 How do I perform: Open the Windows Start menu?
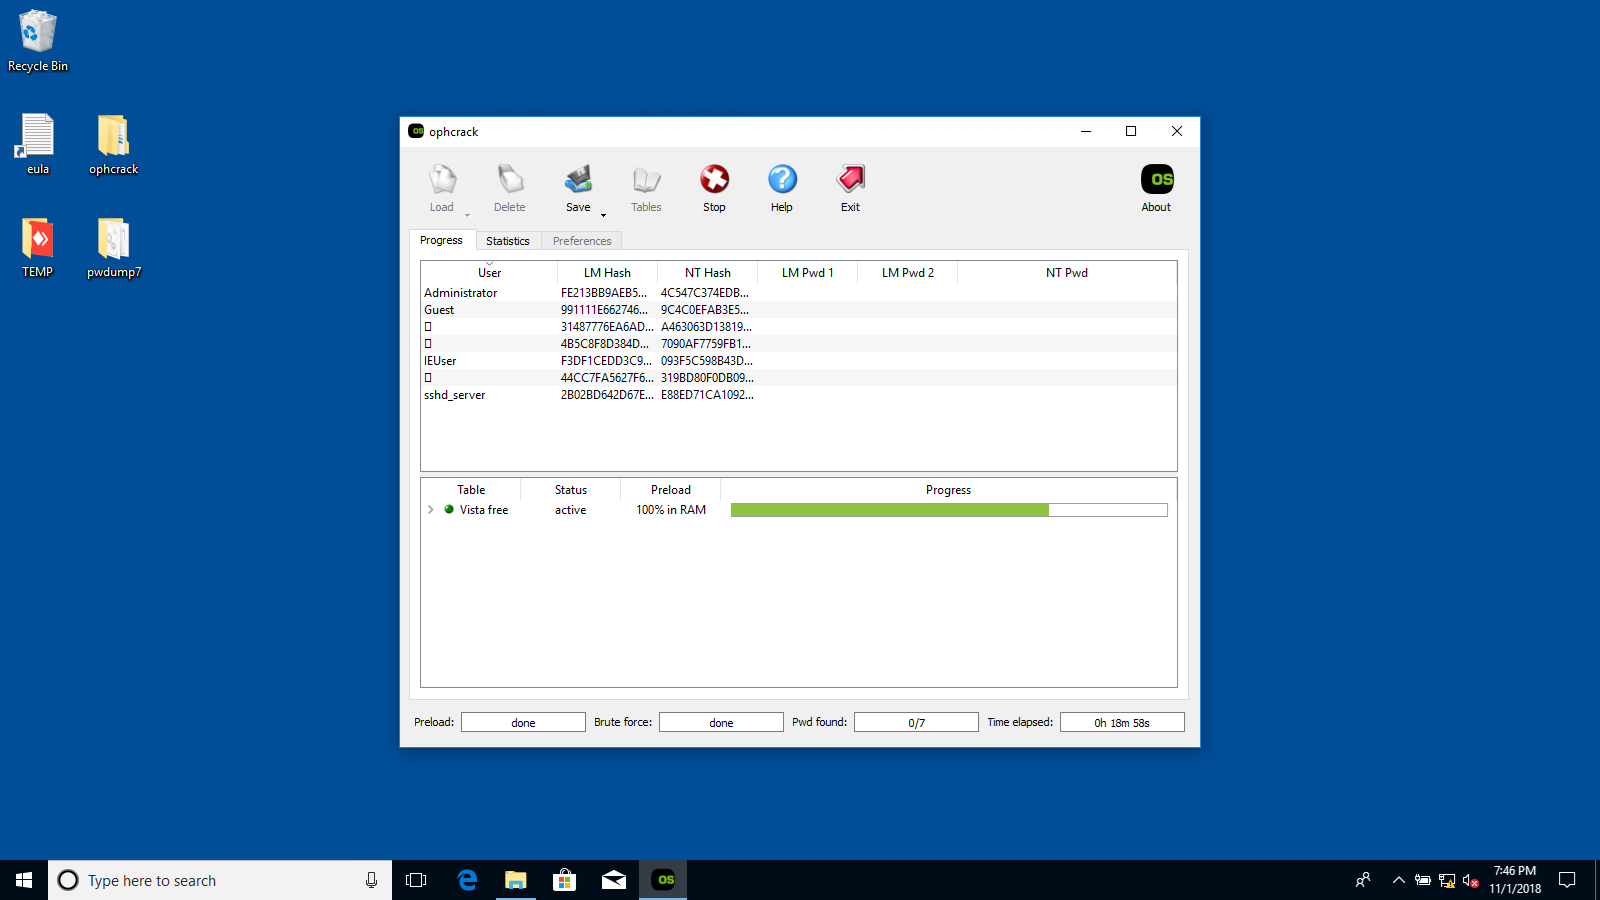(x=24, y=880)
